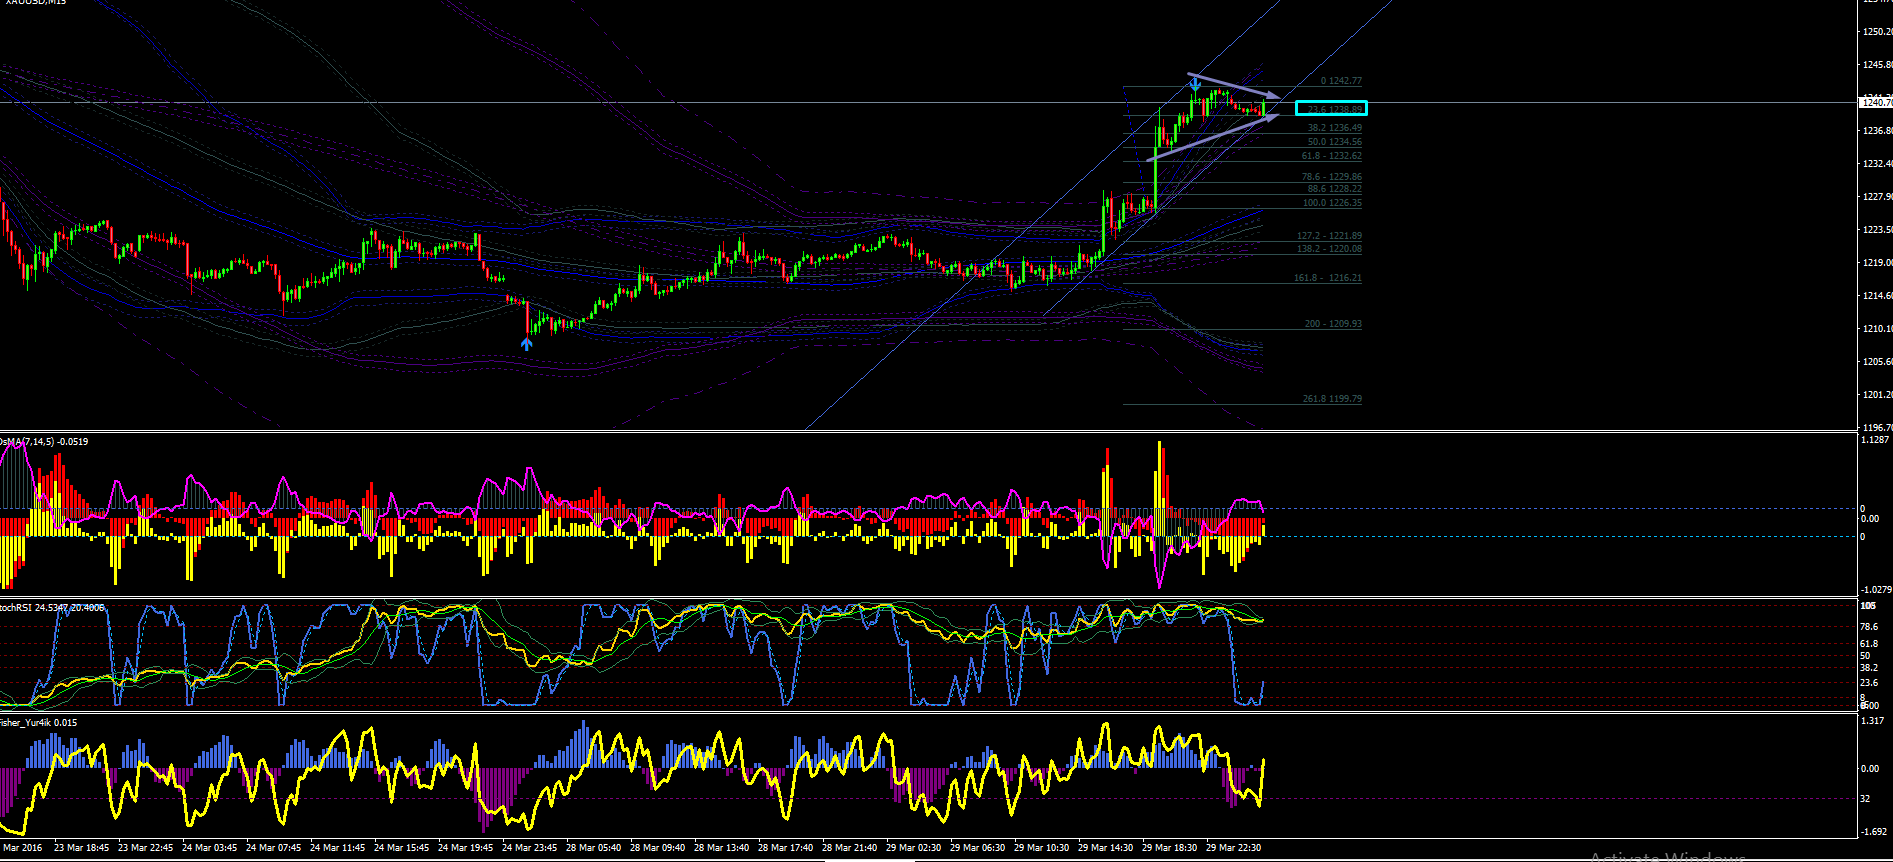Select the highlighted 23.6 1238.89 Fibonacci label
Image resolution: width=1893 pixels, height=862 pixels.
tap(1331, 109)
